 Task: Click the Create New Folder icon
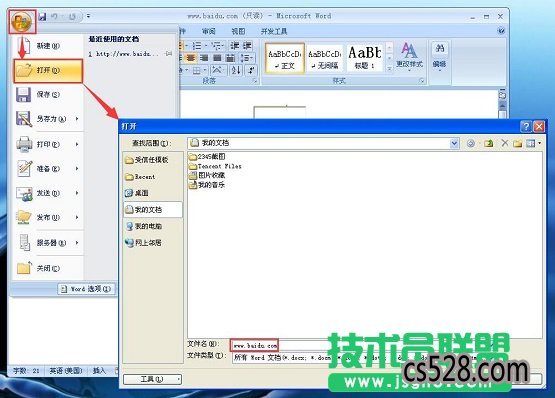[x=517, y=143]
